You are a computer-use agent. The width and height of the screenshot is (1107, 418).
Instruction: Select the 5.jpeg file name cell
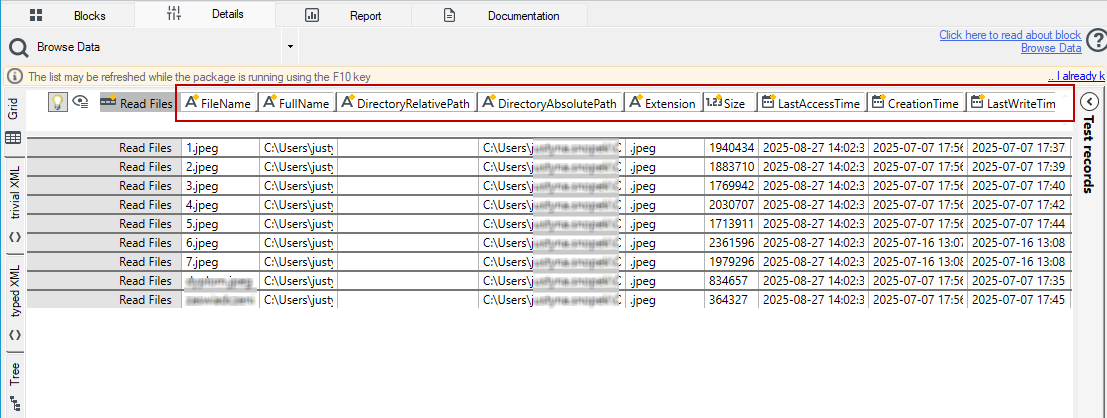220,224
